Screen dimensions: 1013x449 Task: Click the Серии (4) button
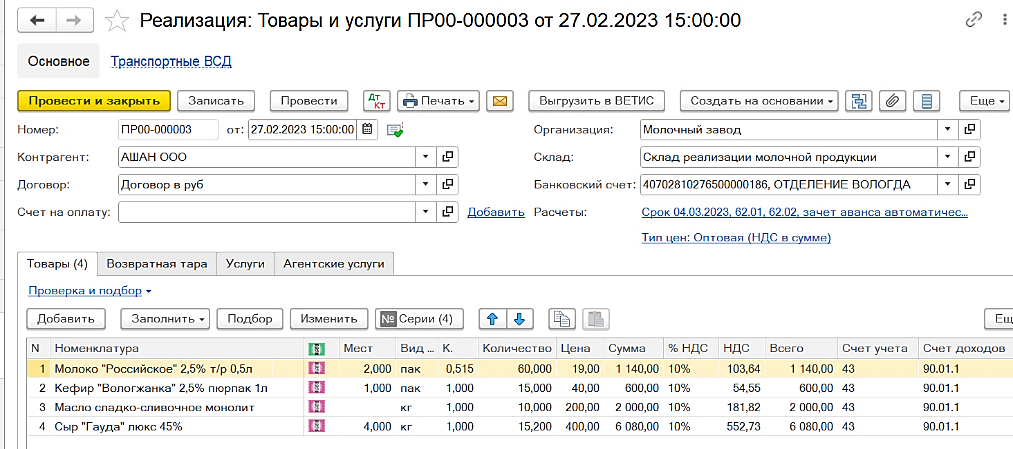point(419,318)
